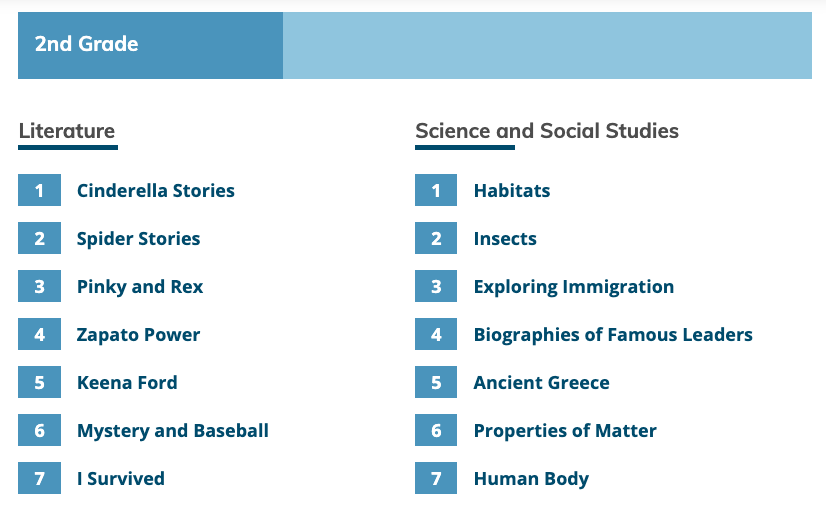Image resolution: width=826 pixels, height=511 pixels.
Task: Open the Zapato Power unit
Action: 139,335
